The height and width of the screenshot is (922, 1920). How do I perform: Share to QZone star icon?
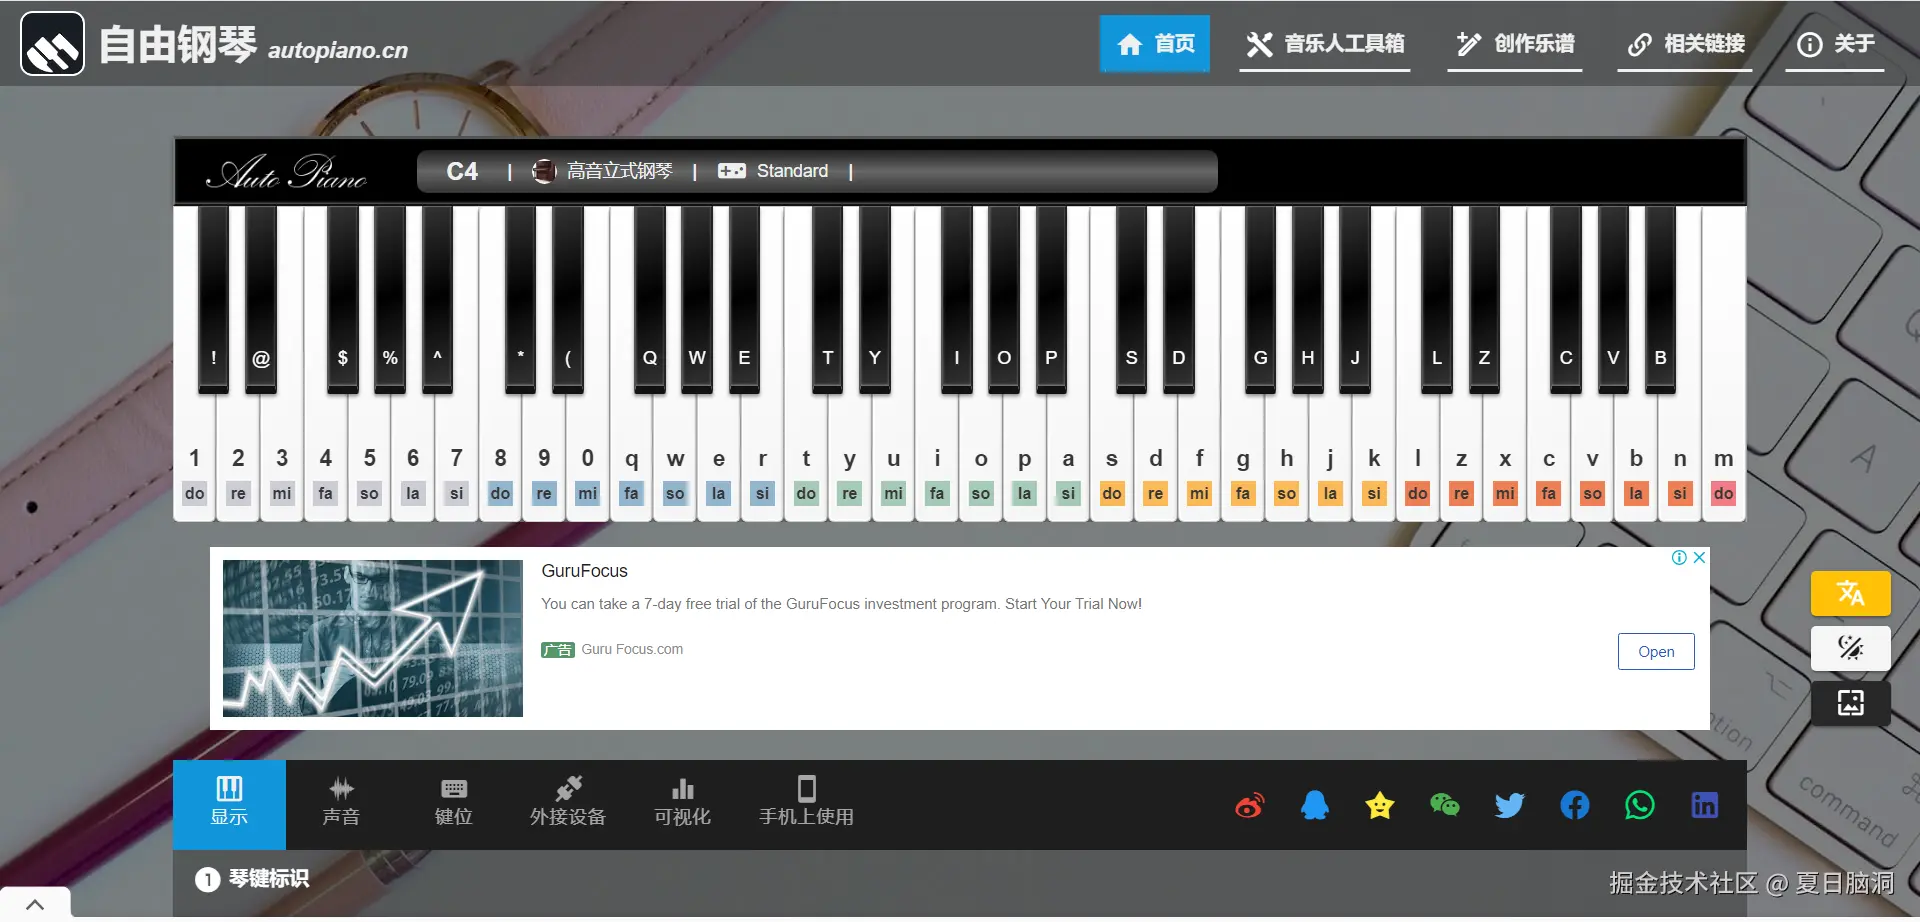coord(1380,805)
